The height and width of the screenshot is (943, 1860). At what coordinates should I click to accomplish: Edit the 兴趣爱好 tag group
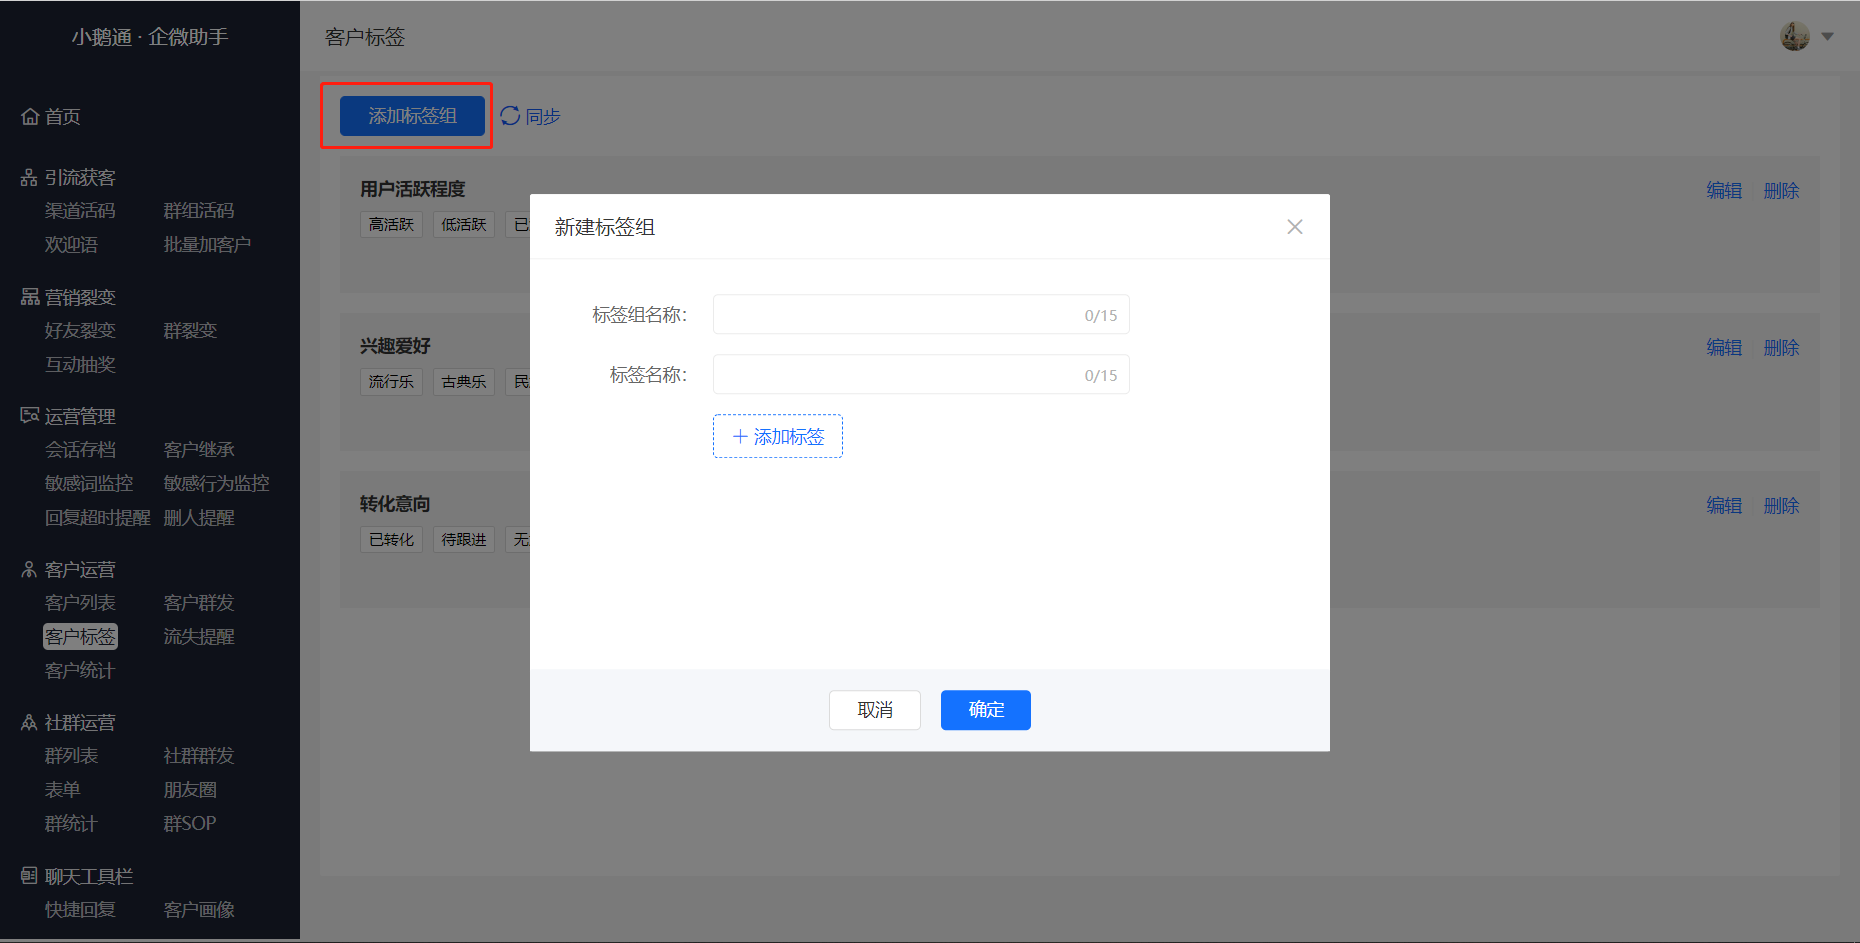pos(1724,348)
